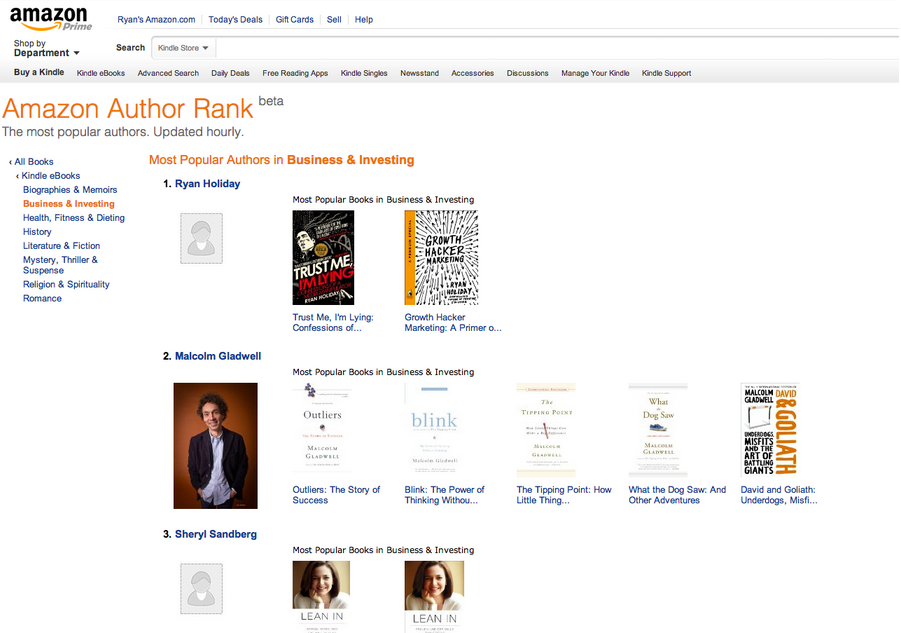Open the Kindle Store search category dropdown

183,48
